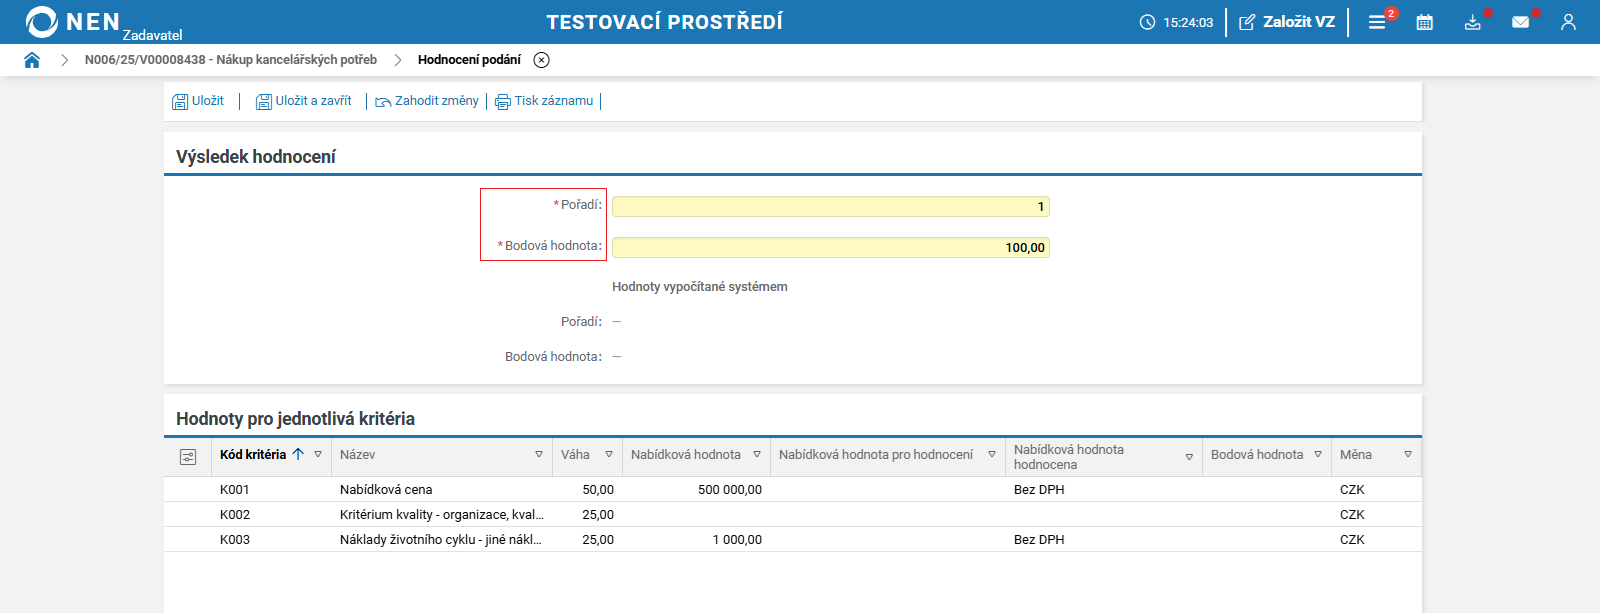Open the user profile icon

click(1568, 22)
